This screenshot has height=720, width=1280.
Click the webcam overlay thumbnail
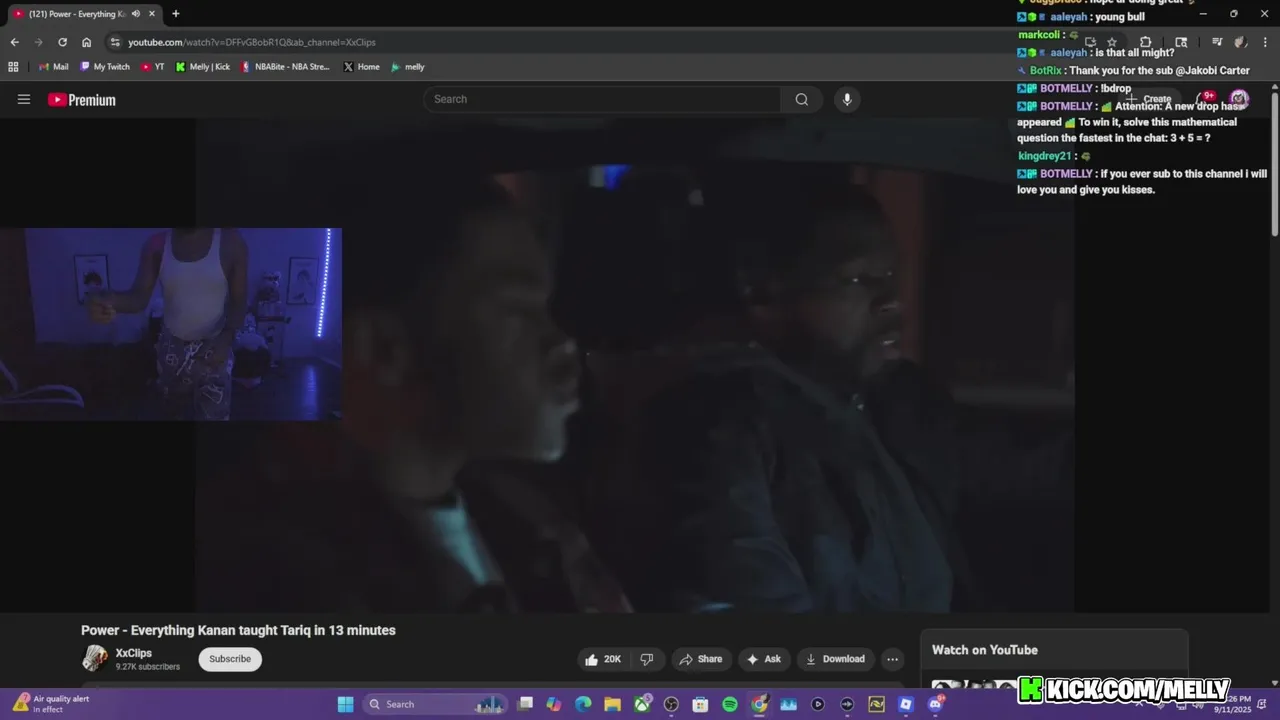(171, 324)
